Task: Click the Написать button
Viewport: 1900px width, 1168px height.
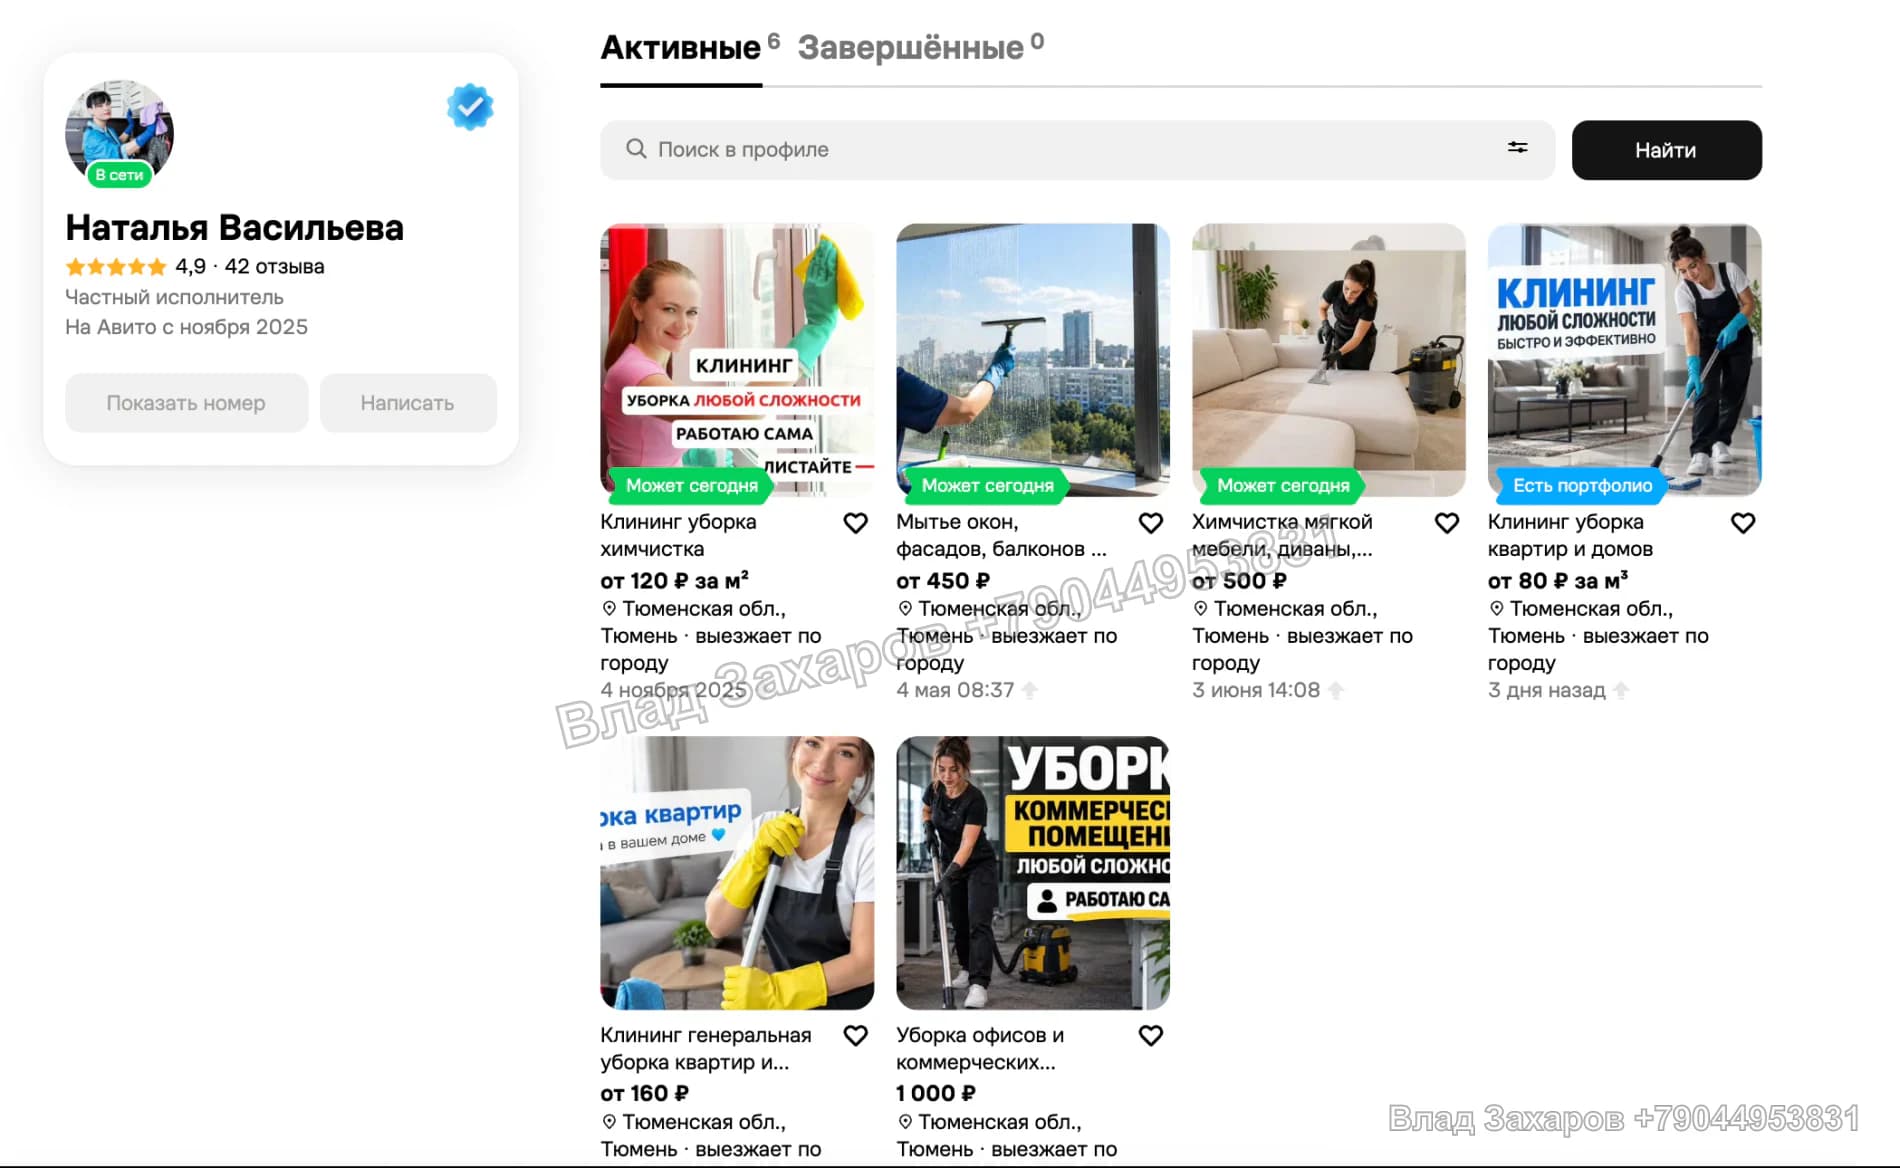Action: [407, 403]
